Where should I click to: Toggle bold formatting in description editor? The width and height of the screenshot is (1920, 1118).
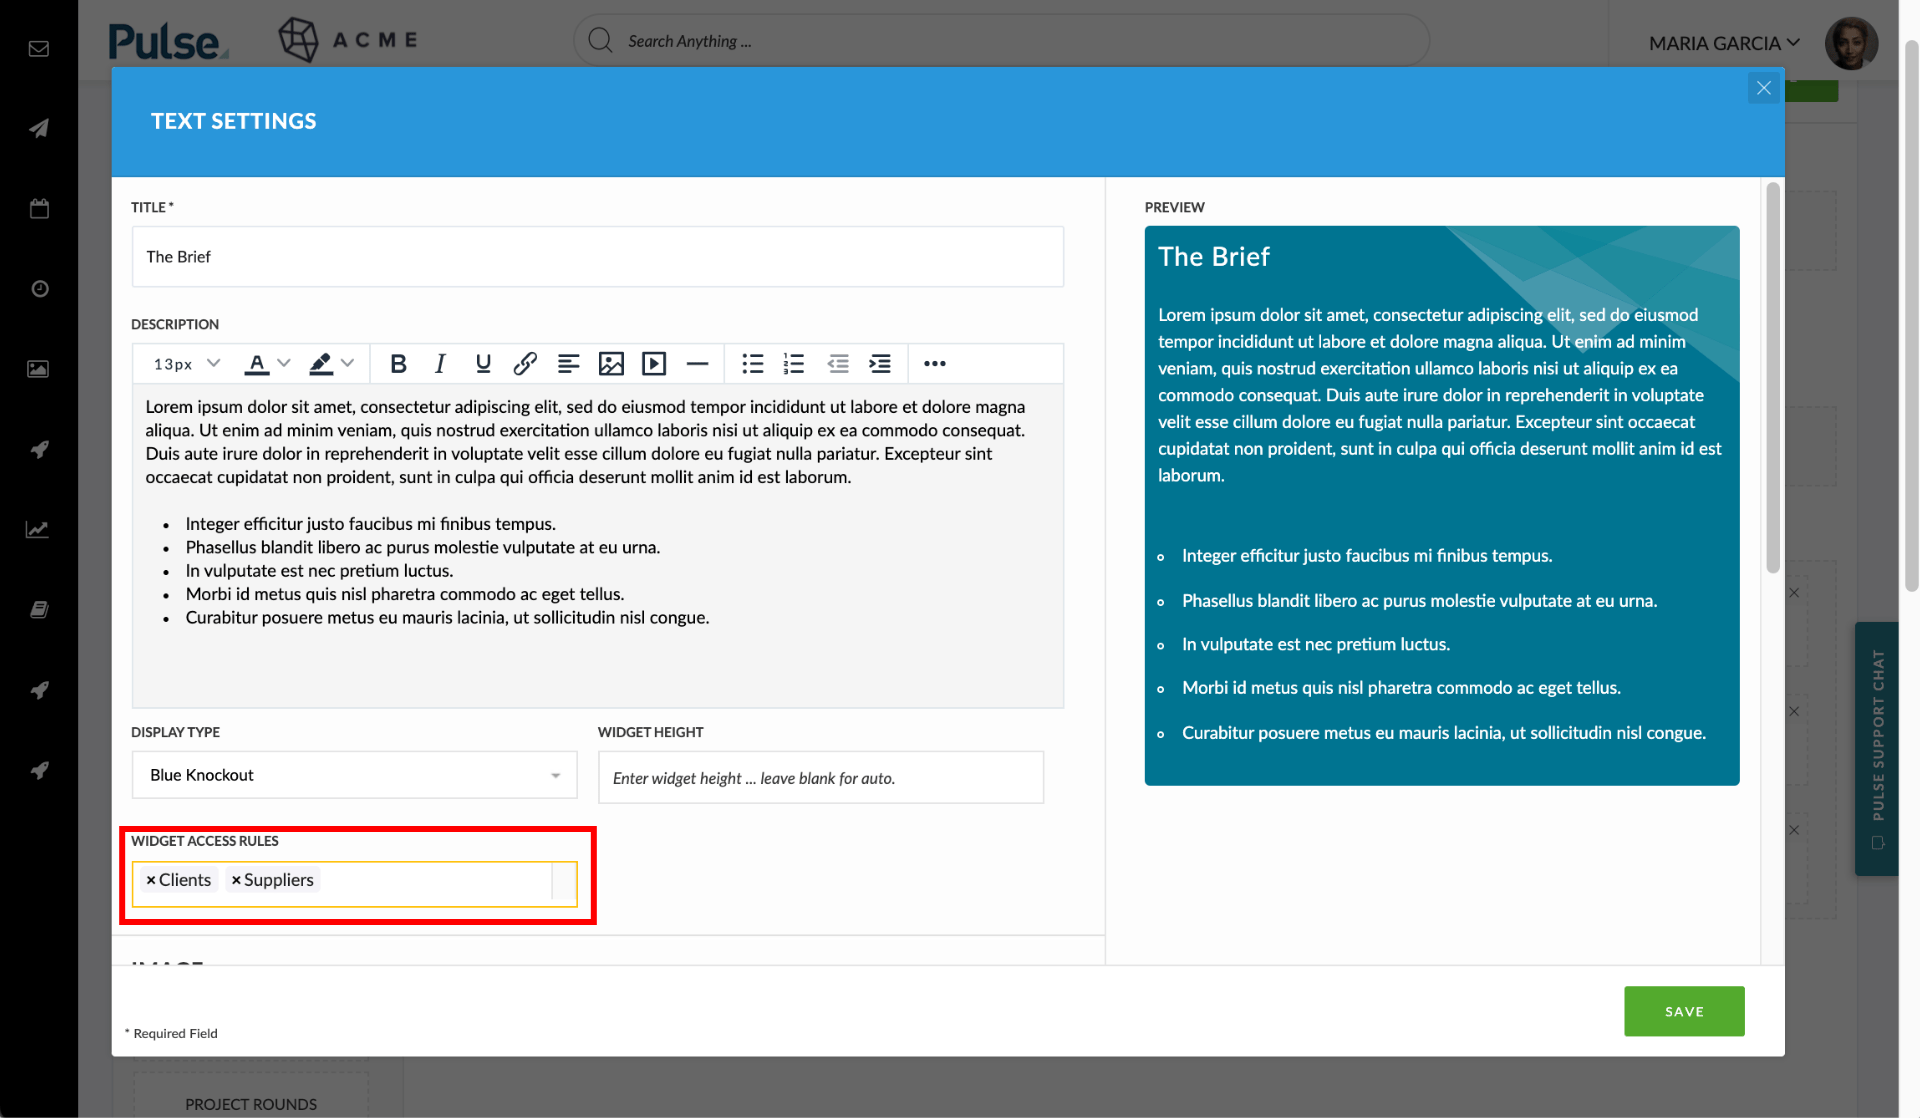[x=398, y=364]
